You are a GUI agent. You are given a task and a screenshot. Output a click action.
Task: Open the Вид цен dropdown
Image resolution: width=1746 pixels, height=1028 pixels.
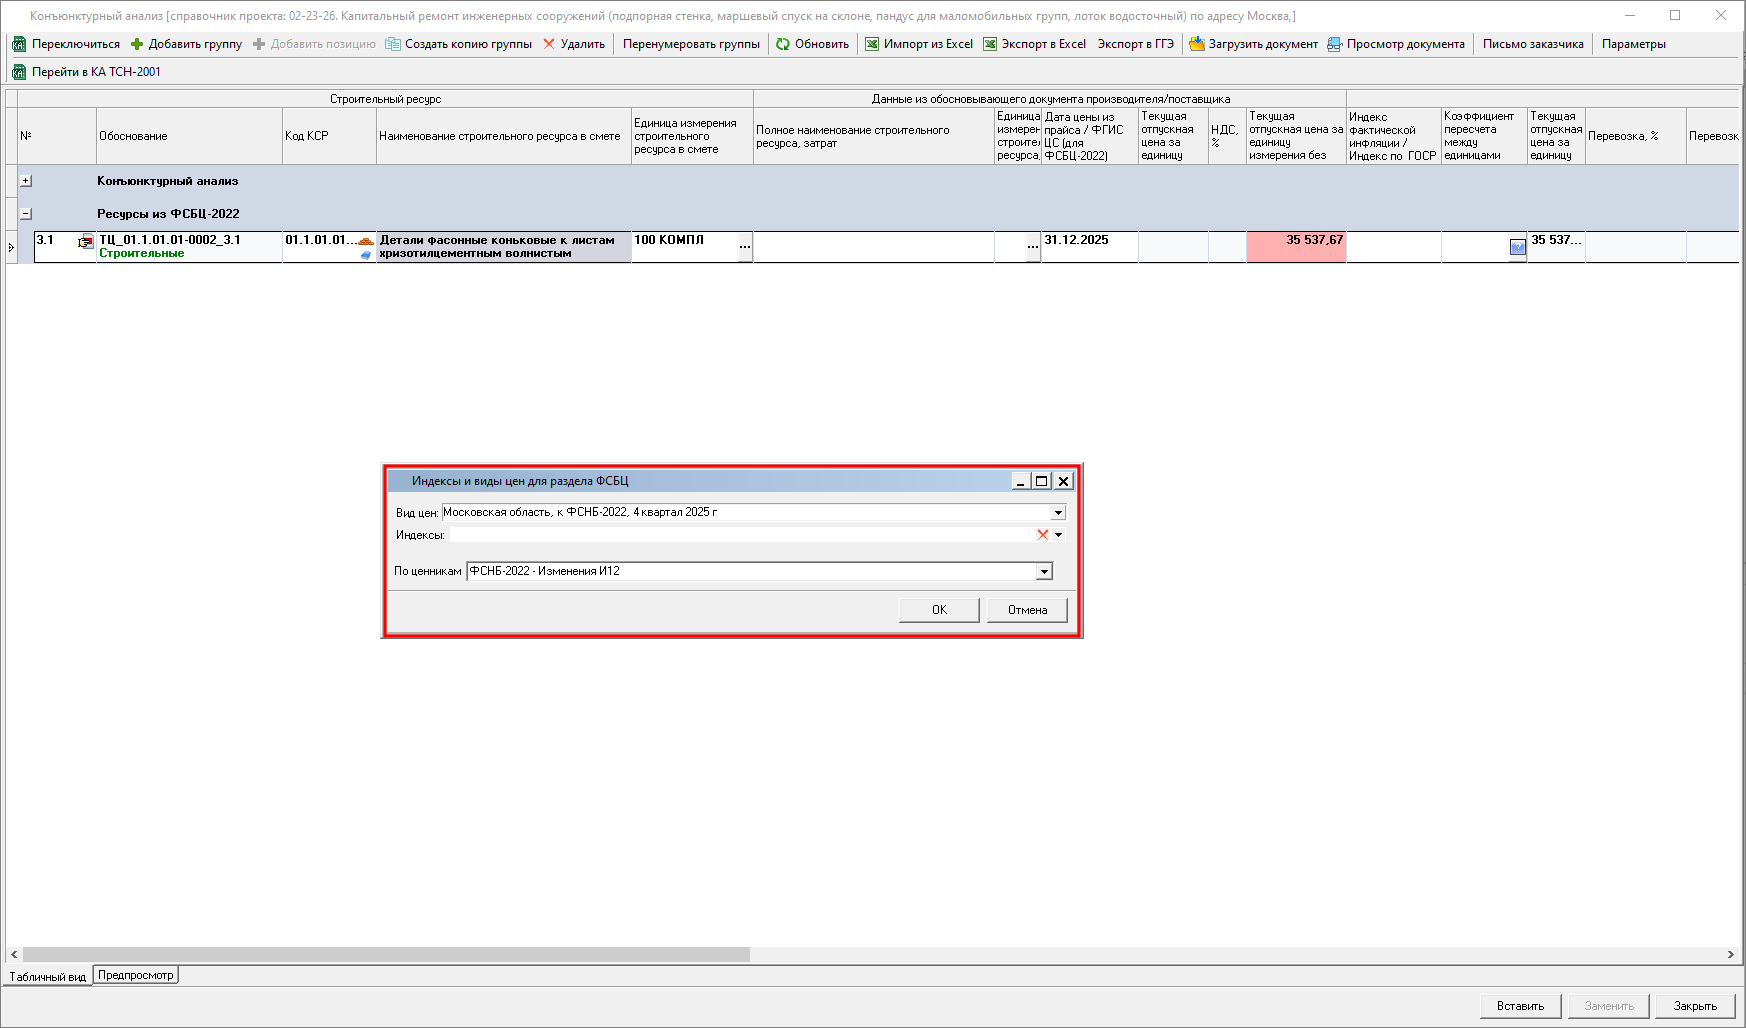pos(1058,513)
